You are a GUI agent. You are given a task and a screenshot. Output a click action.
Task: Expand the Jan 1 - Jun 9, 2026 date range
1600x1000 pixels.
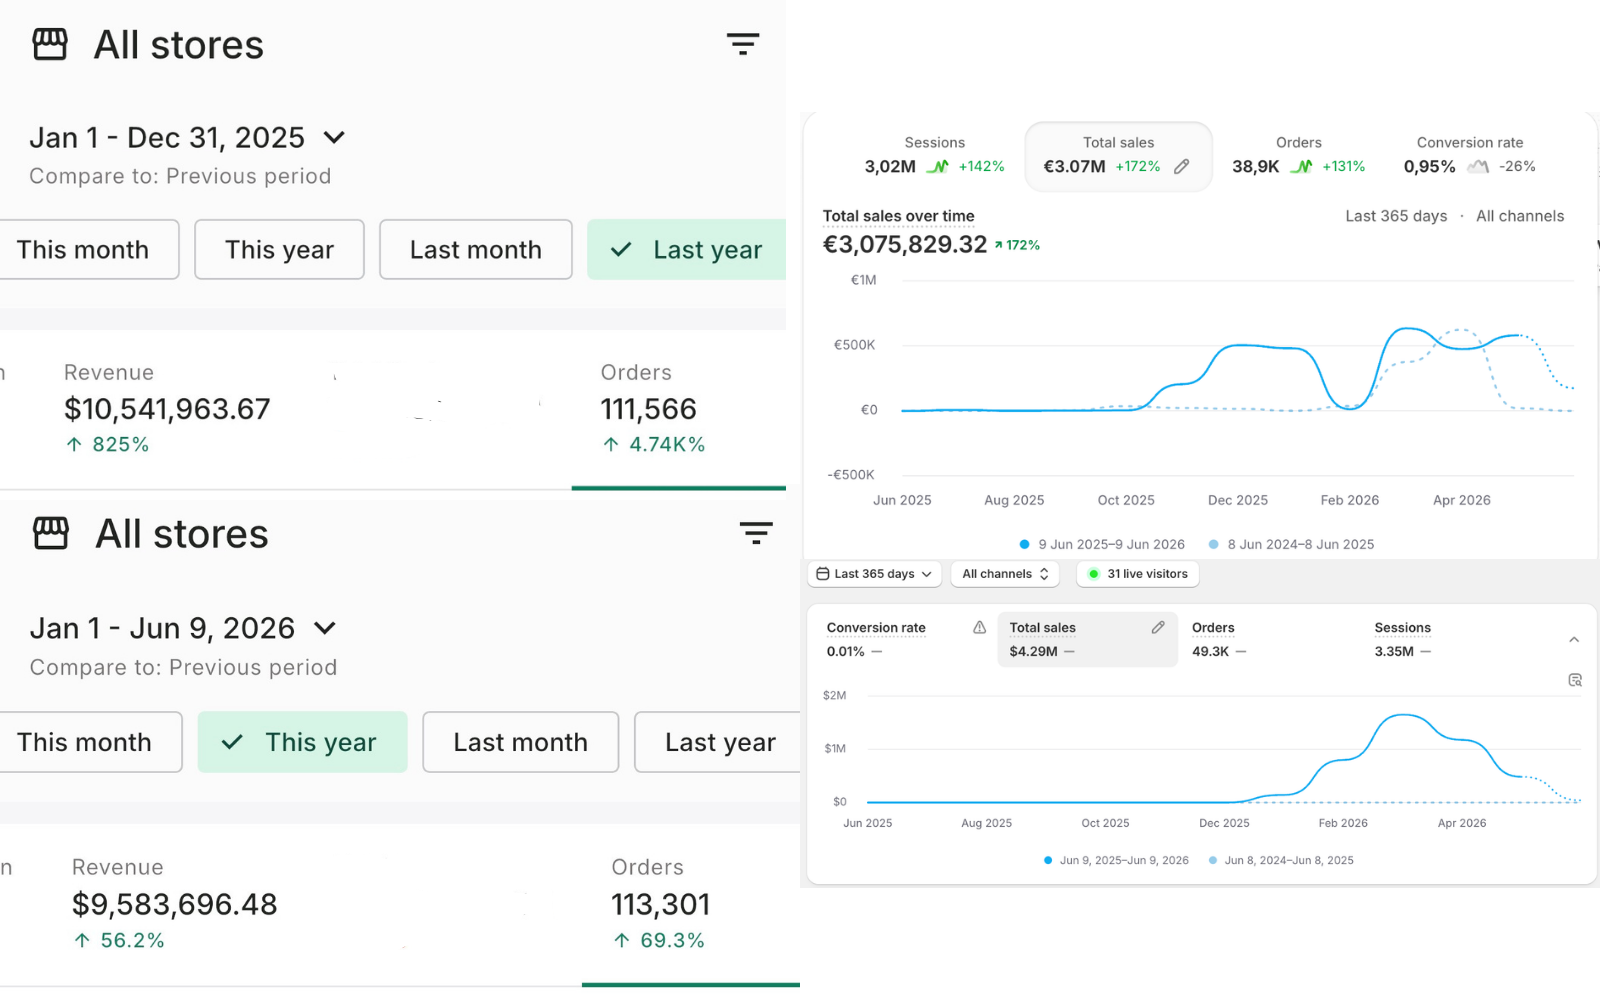click(183, 628)
